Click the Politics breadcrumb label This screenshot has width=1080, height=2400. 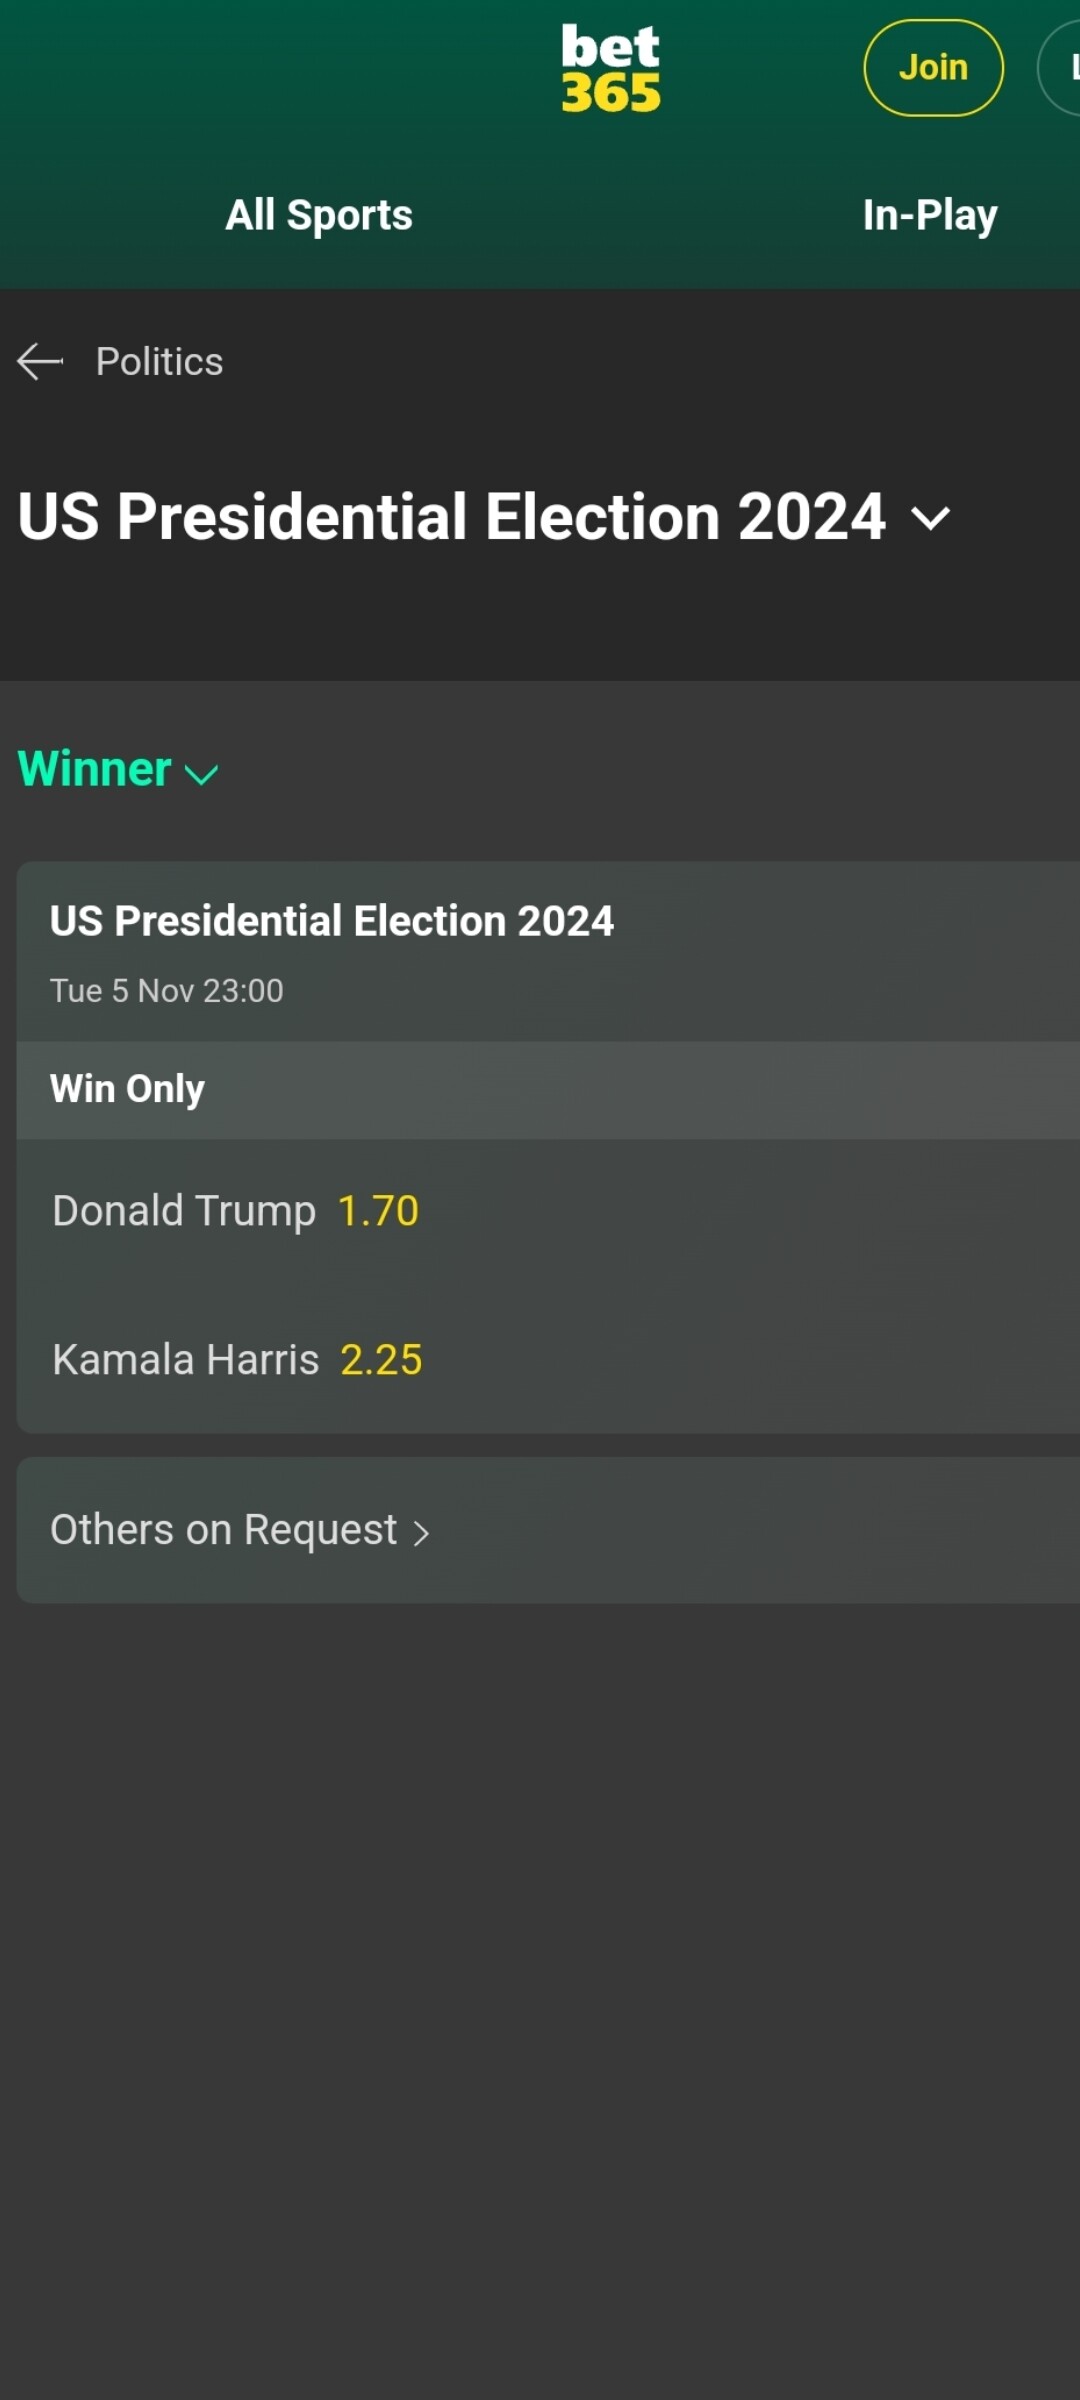(x=160, y=361)
